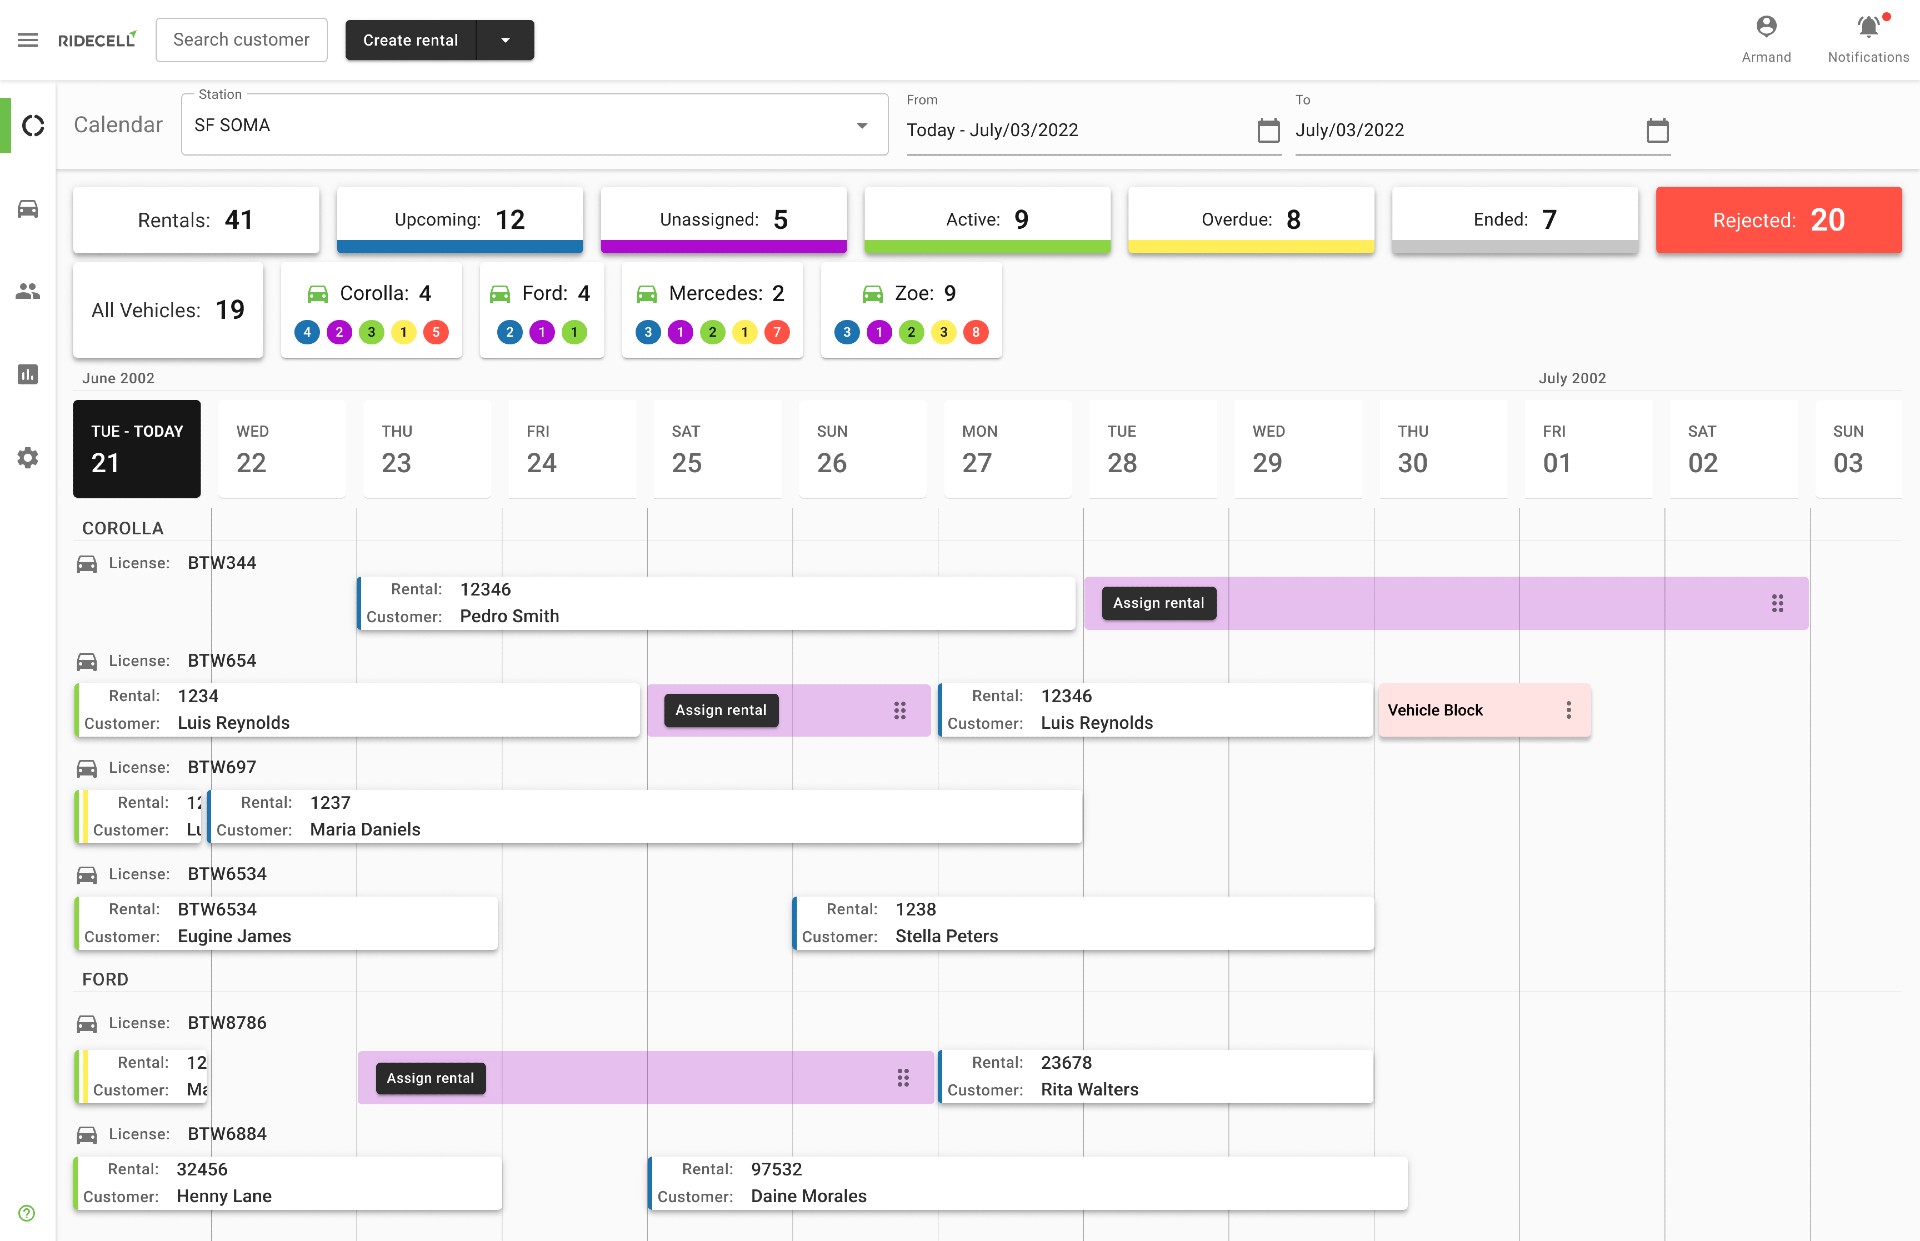Viewport: 1920px width, 1241px height.
Task: Select the Mercedes: 2 vehicle card
Action: pos(712,310)
